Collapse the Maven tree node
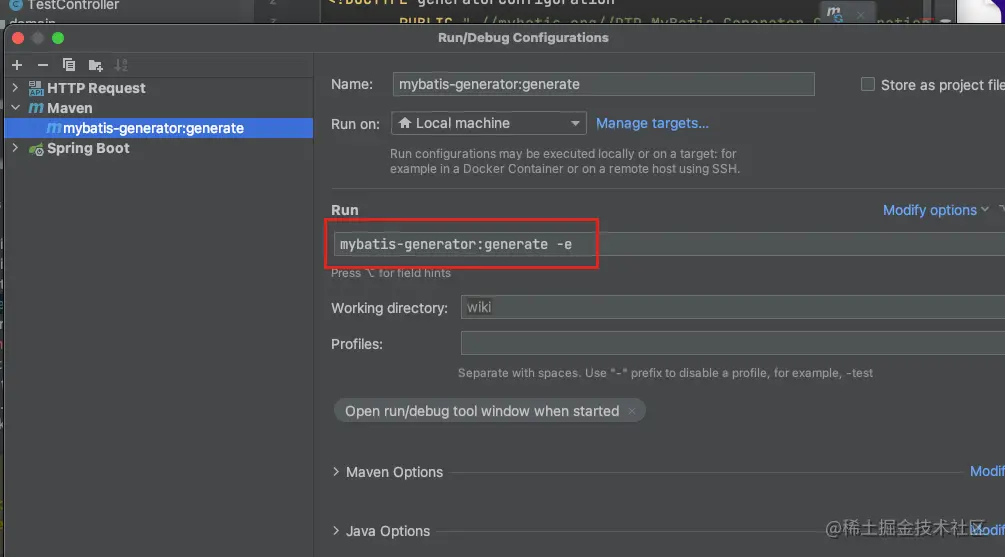Viewport: 1005px width, 557px height. click(x=15, y=107)
